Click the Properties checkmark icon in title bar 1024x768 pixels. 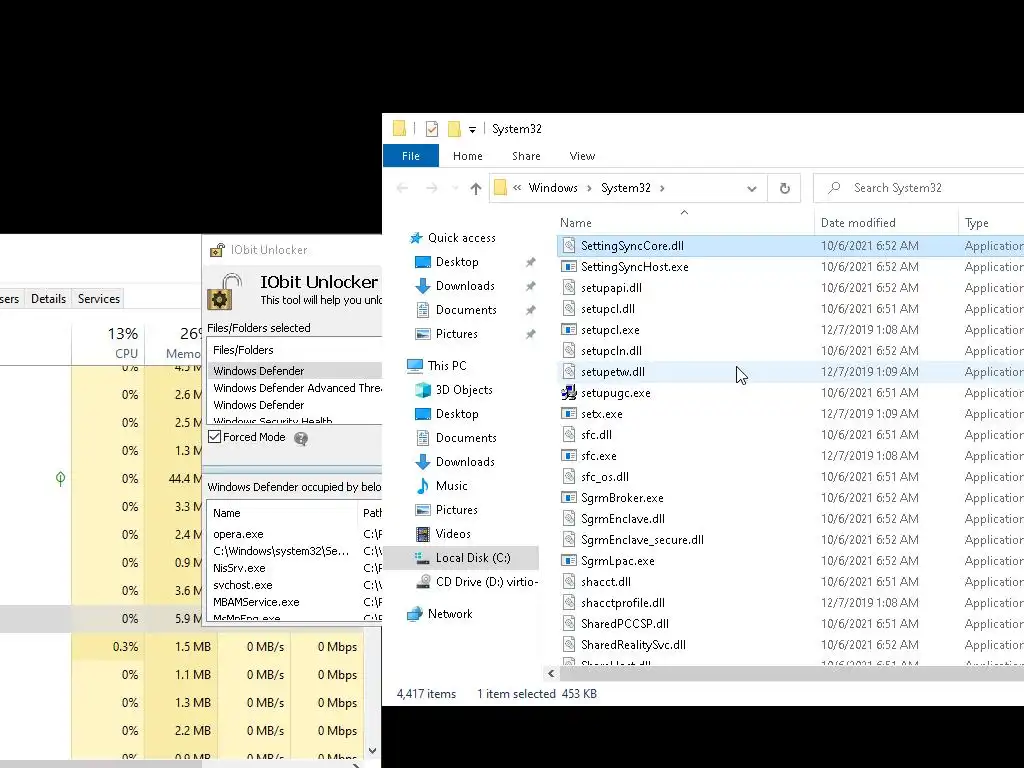tap(432, 129)
